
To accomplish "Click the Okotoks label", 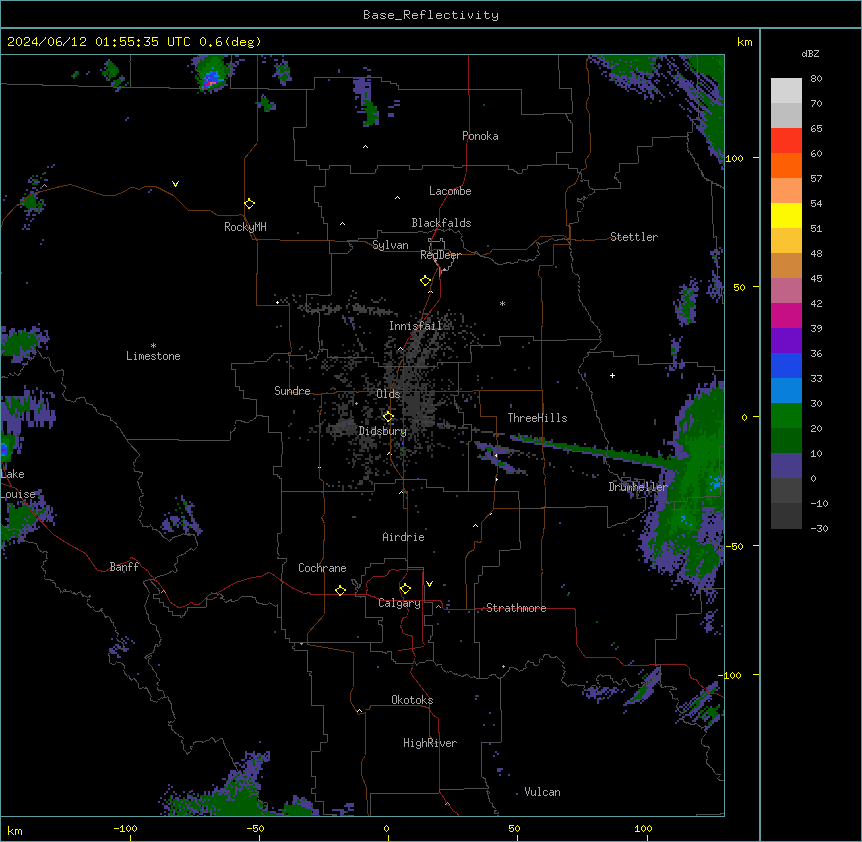I will [412, 700].
